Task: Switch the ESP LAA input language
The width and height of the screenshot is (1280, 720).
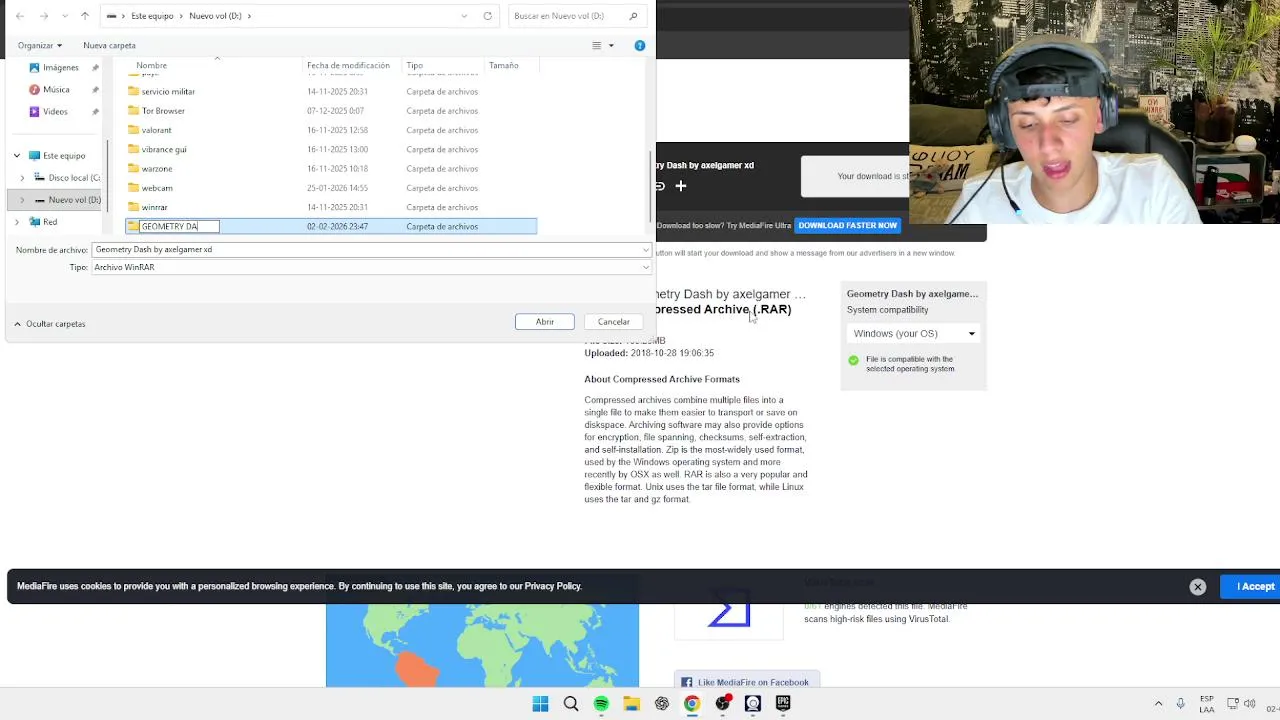Action: coord(1207,704)
